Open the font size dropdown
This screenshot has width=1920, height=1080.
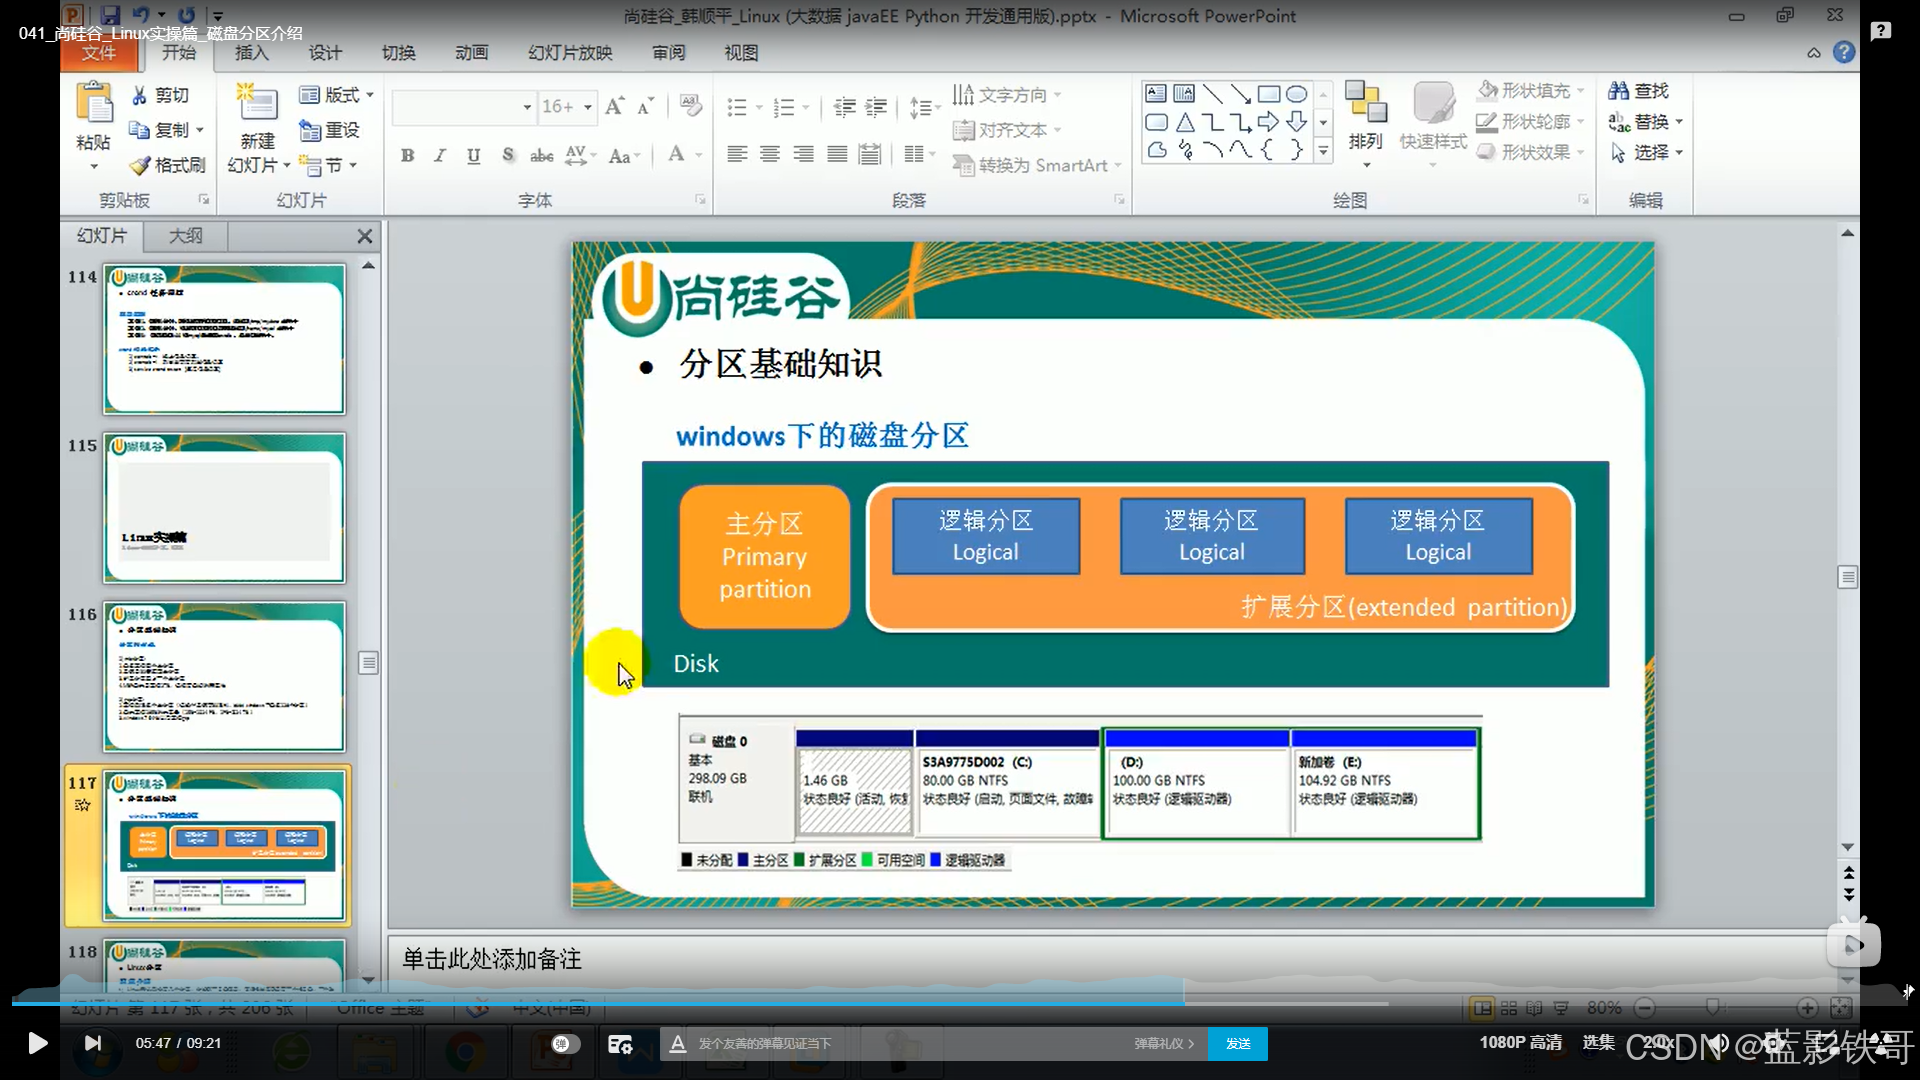click(588, 107)
